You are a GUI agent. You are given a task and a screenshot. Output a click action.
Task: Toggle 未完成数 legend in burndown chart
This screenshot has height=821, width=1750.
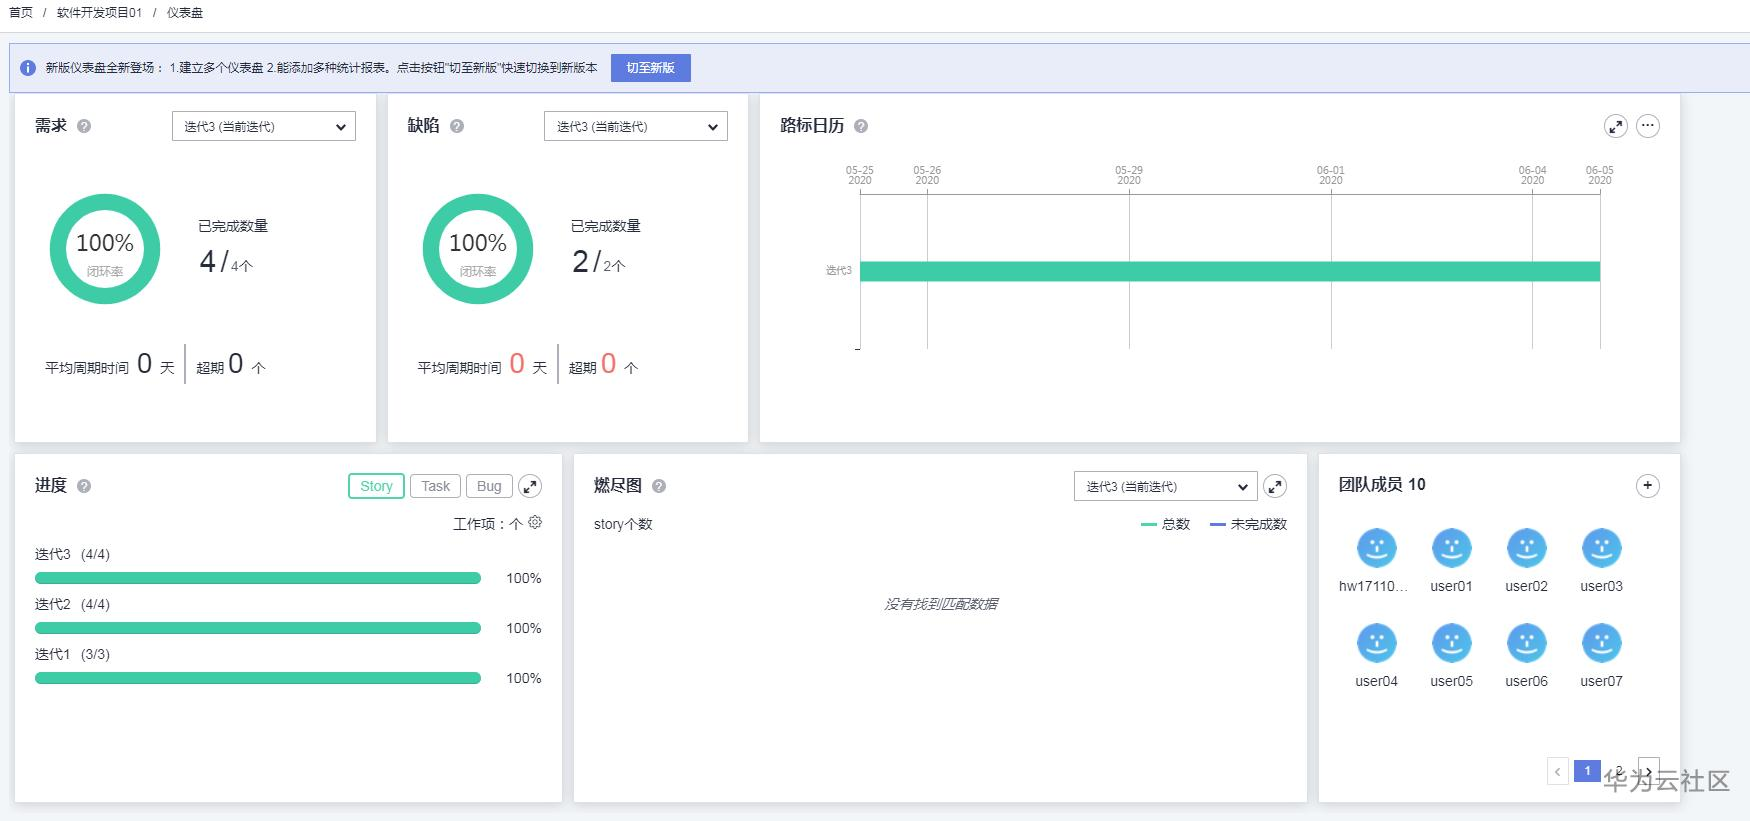[x=1249, y=524]
